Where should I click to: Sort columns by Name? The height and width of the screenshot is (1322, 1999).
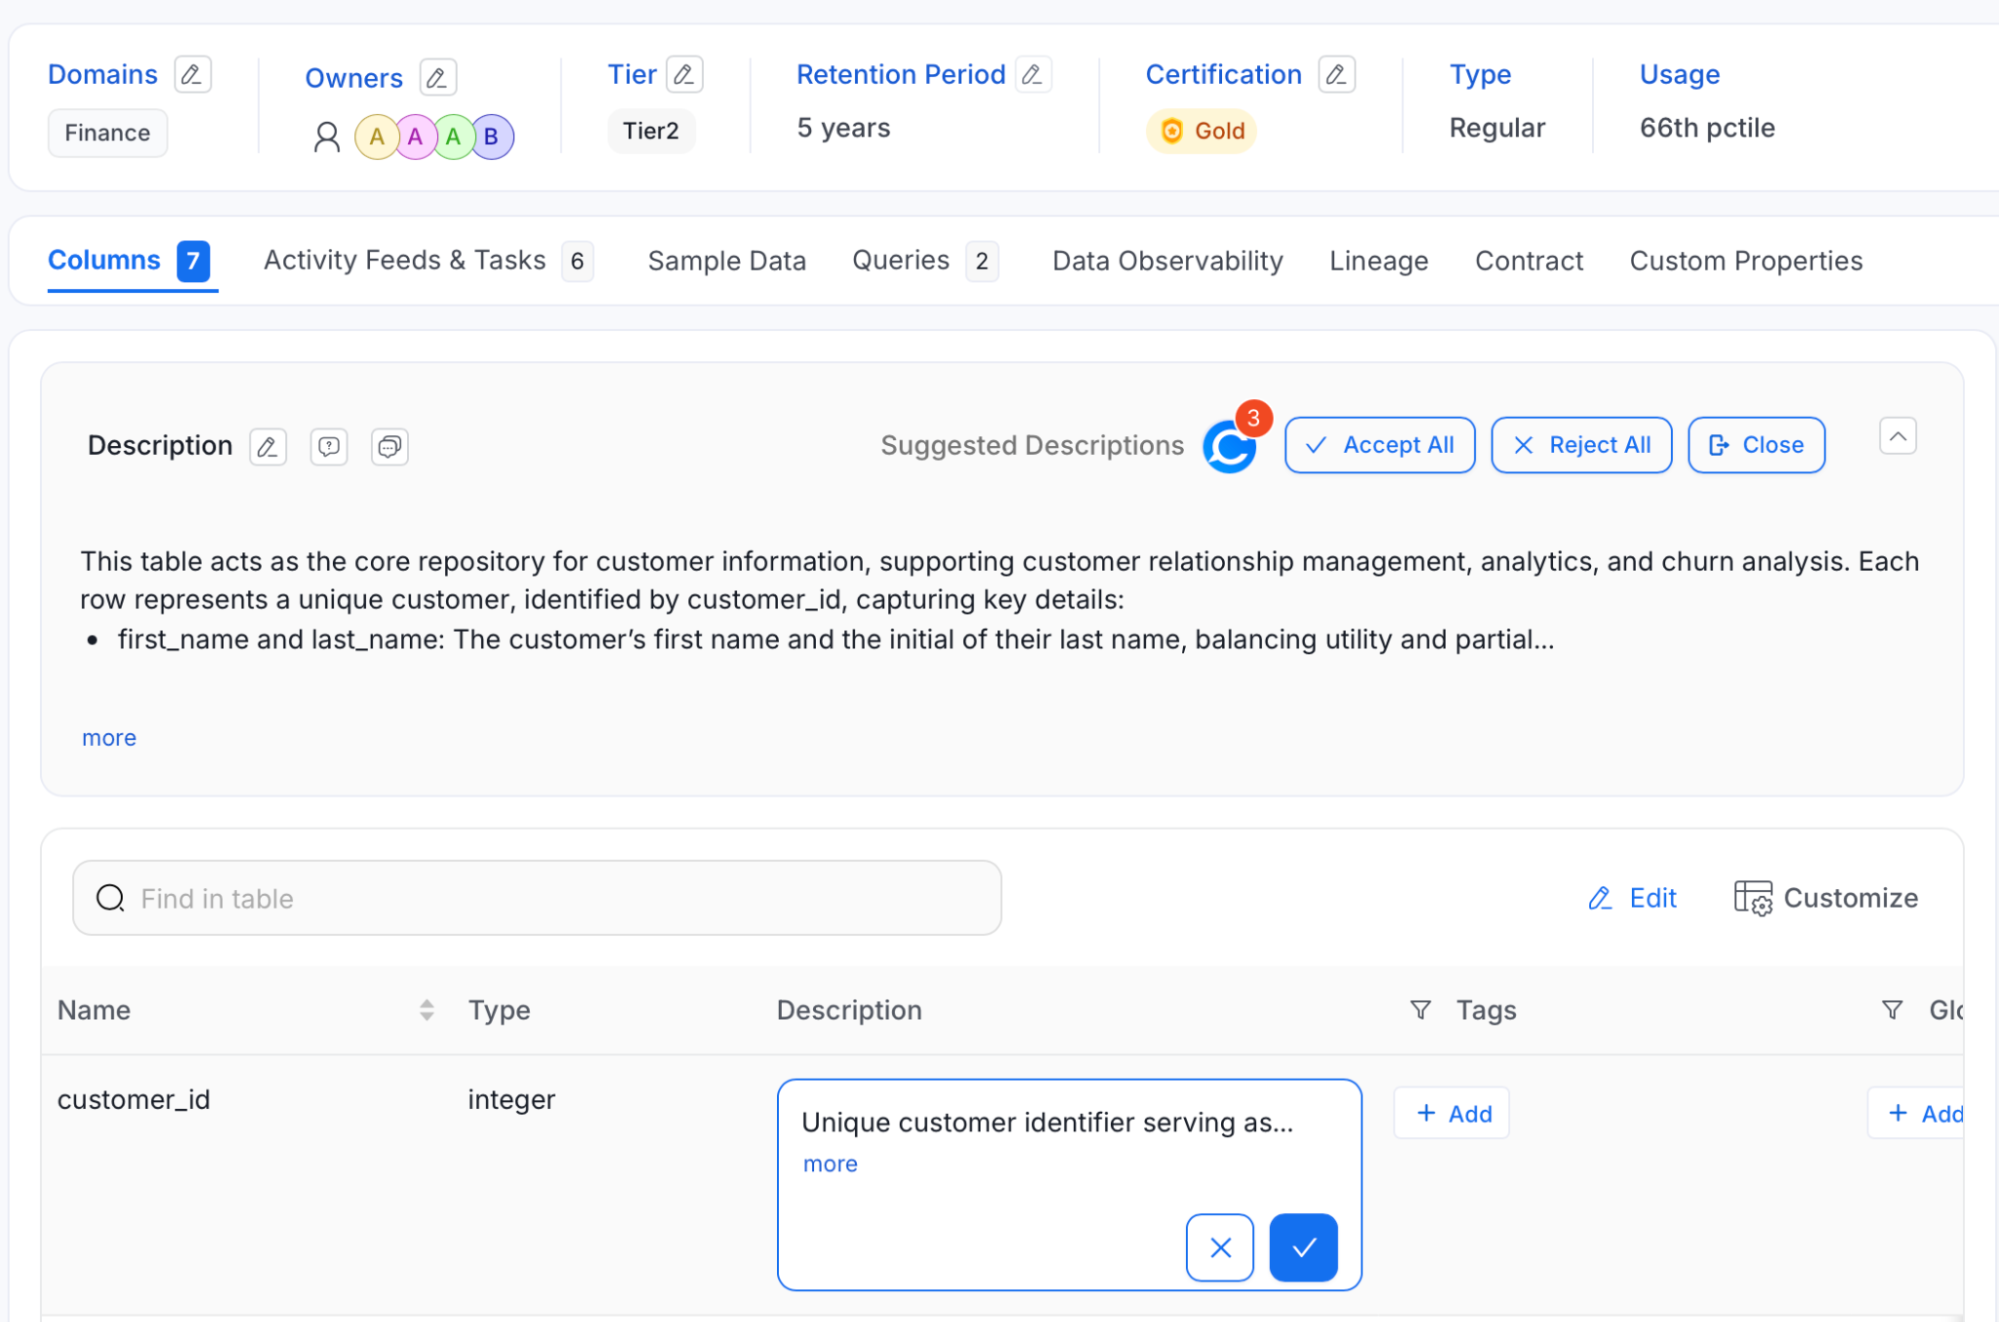(x=426, y=1010)
